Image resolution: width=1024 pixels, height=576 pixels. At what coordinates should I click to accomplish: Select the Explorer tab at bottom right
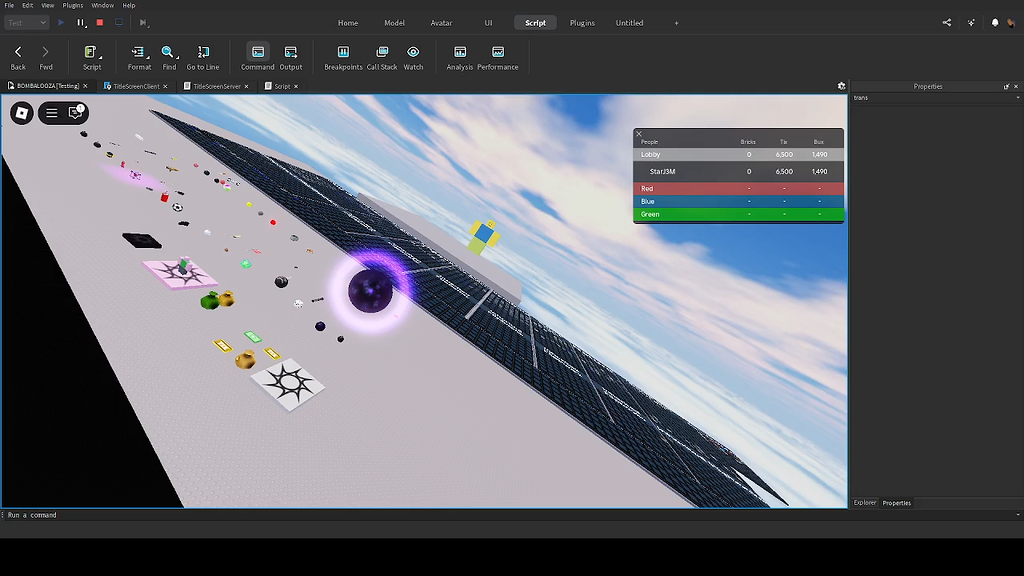[x=864, y=503]
